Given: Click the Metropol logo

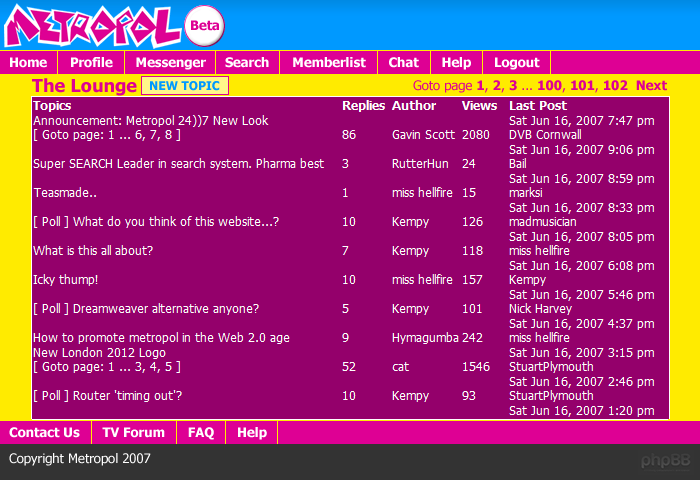Looking at the screenshot, I should tap(92, 26).
